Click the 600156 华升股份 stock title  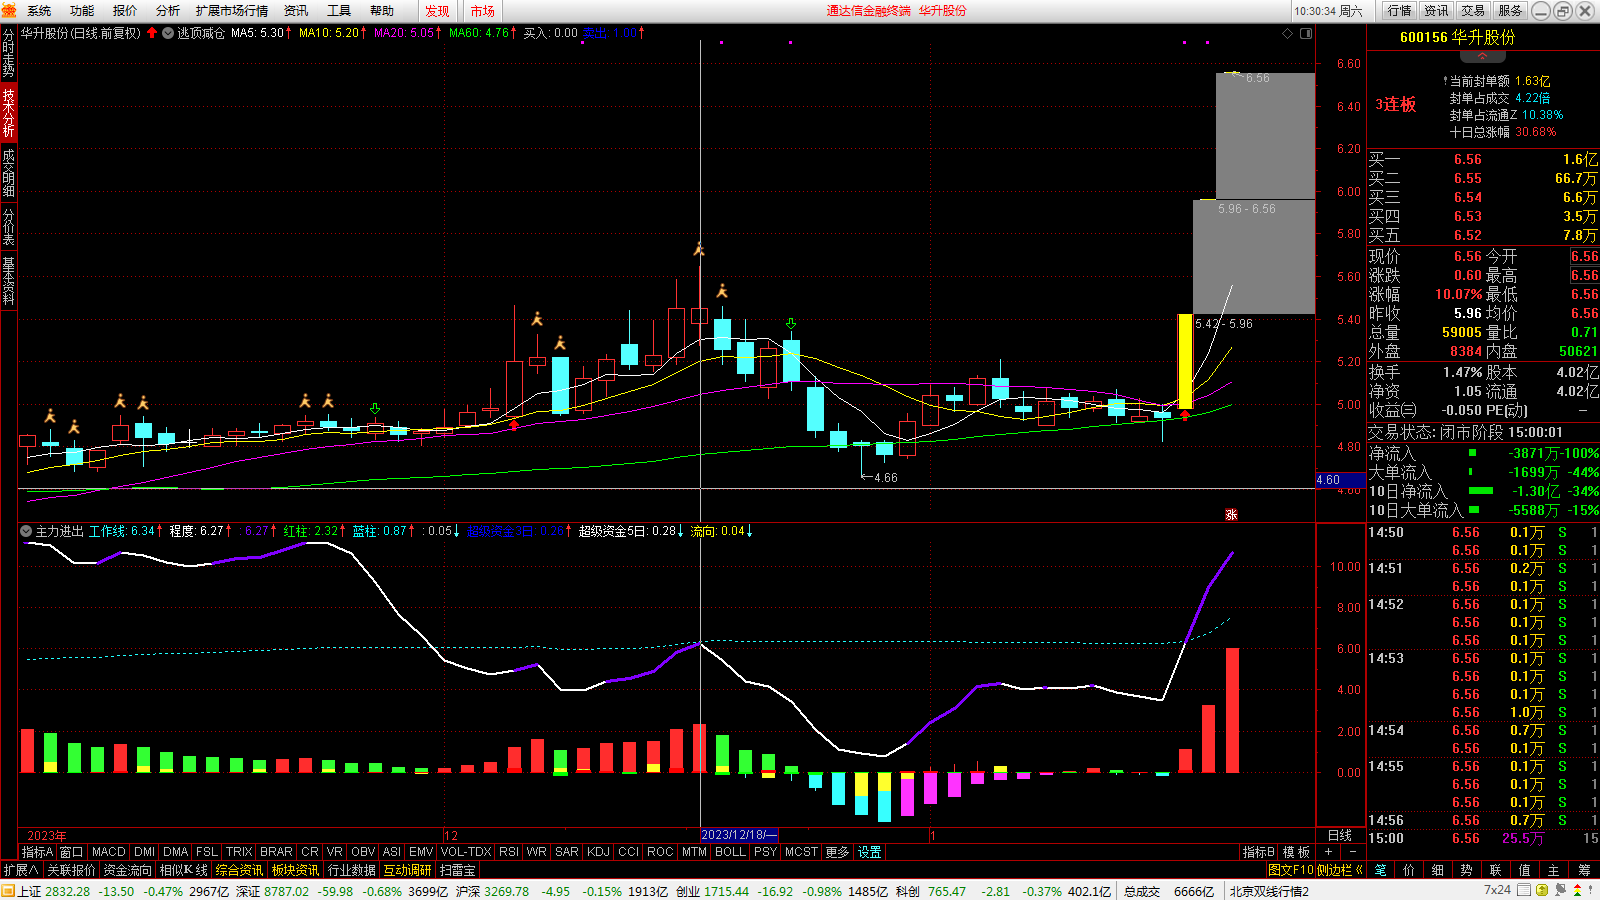(x=1458, y=37)
